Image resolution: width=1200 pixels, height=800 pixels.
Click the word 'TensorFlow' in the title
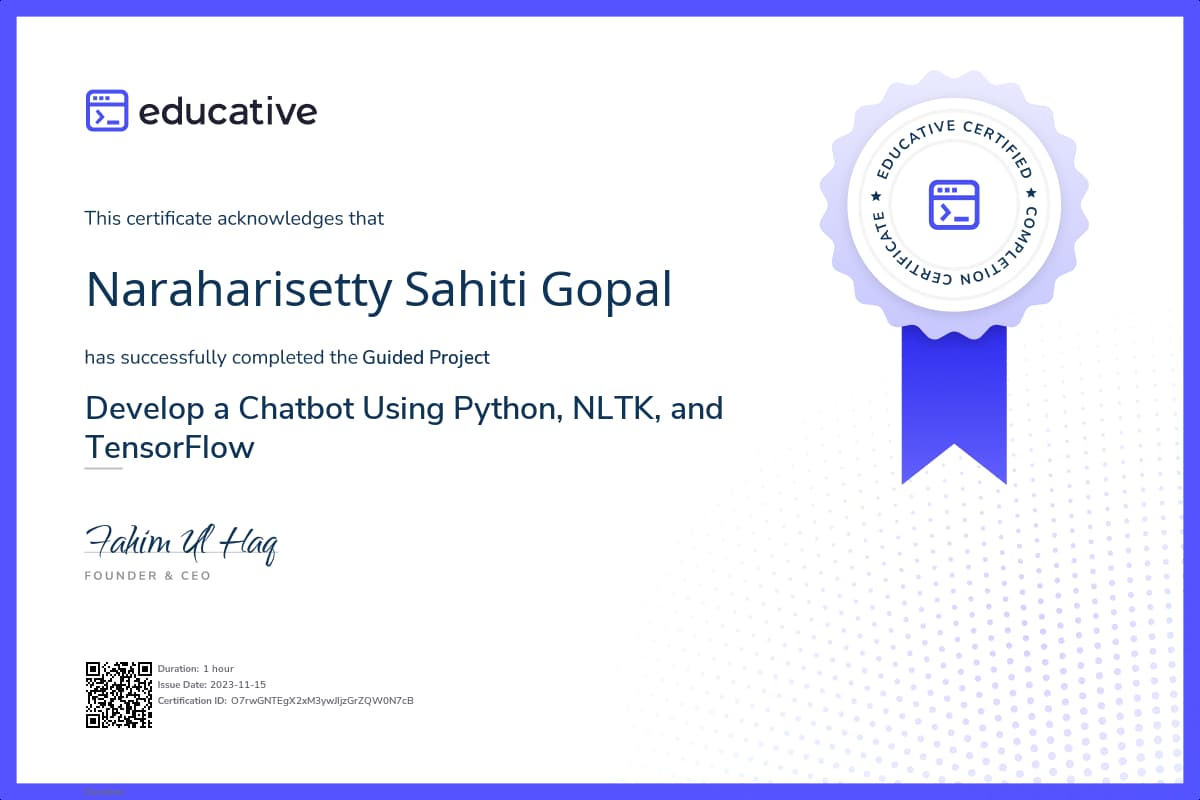(x=170, y=446)
